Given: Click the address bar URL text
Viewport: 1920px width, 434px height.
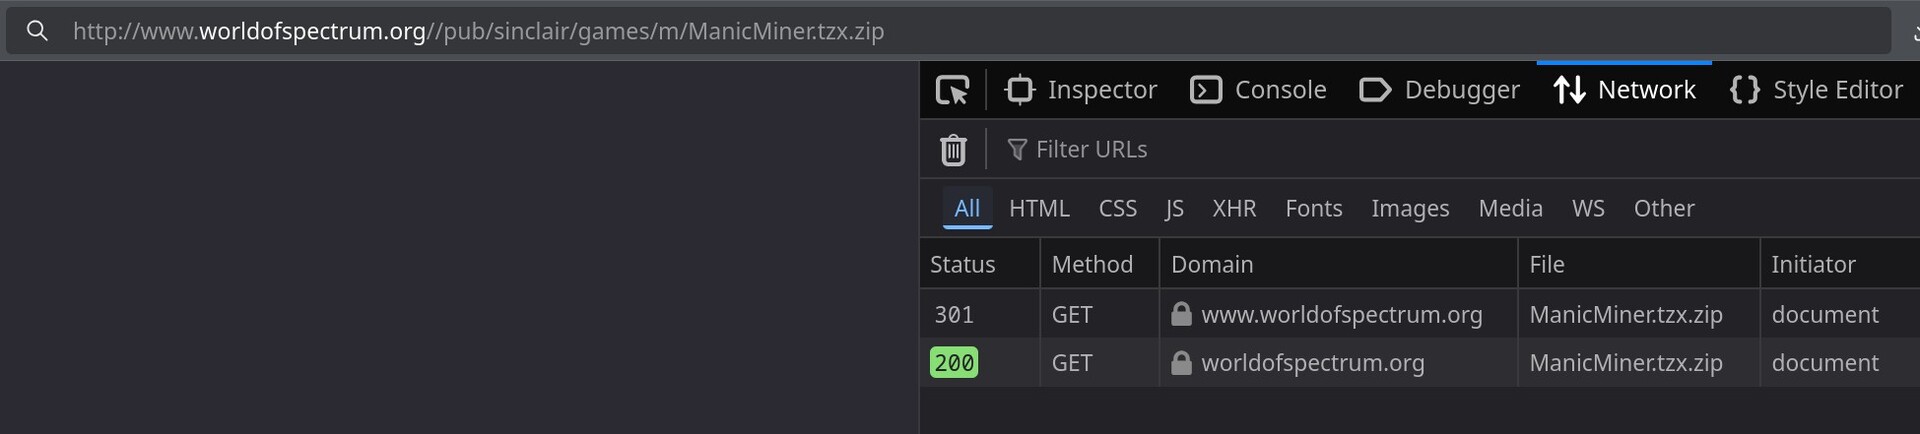Looking at the screenshot, I should (x=478, y=31).
